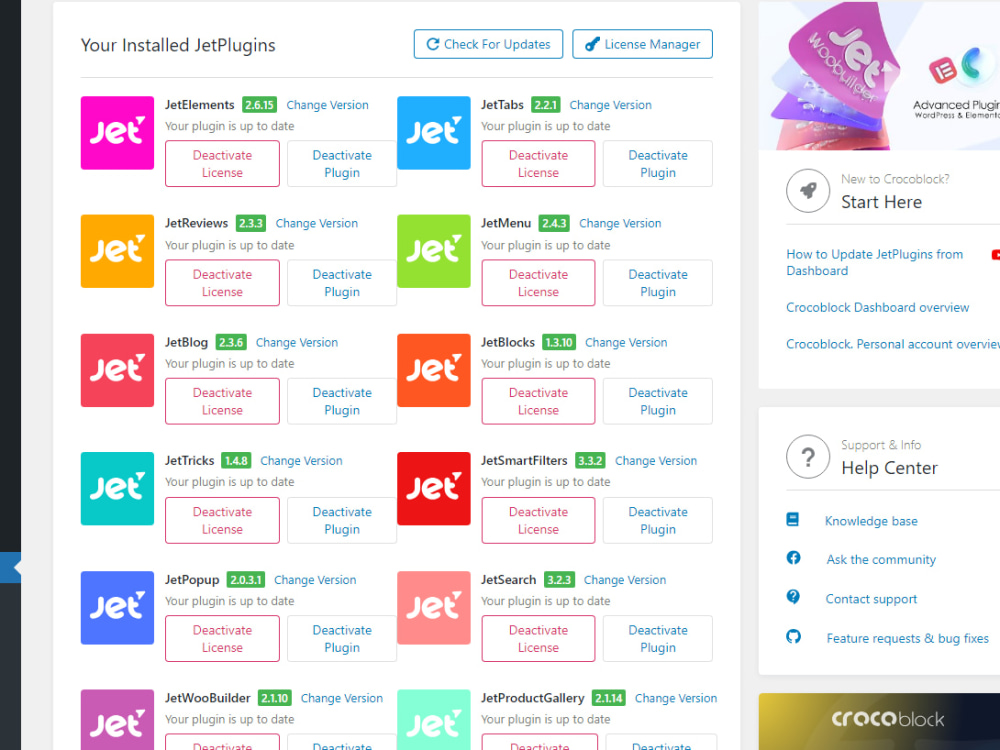The width and height of the screenshot is (1000, 750).
Task: Click the Knowledge base book icon
Action: (793, 519)
